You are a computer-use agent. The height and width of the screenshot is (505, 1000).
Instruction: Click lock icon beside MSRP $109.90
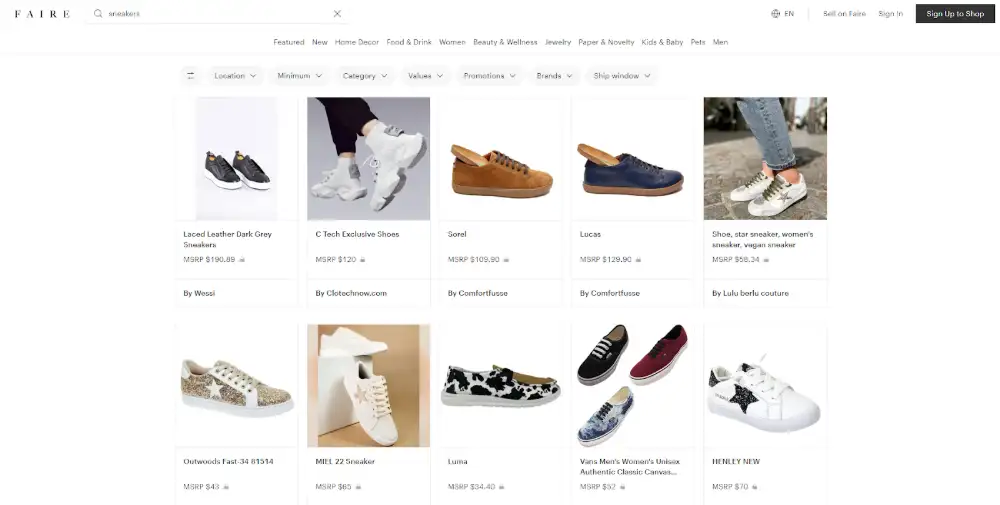click(x=506, y=260)
